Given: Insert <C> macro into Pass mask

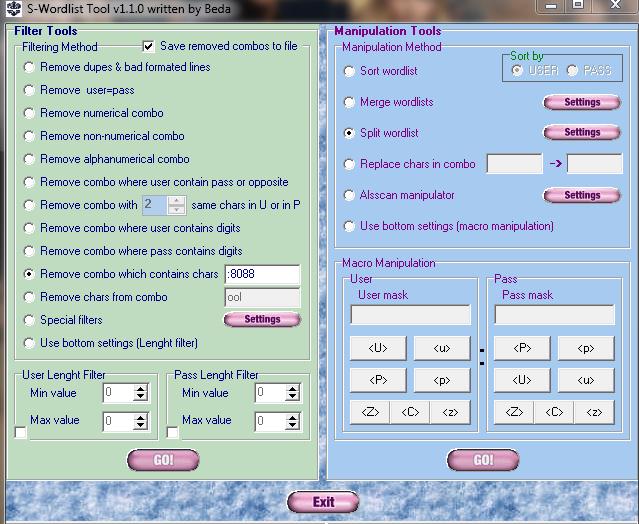Looking at the screenshot, I should point(554,412).
